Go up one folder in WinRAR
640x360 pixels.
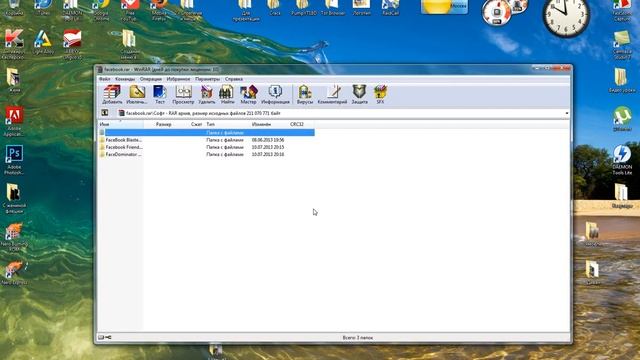coord(104,113)
